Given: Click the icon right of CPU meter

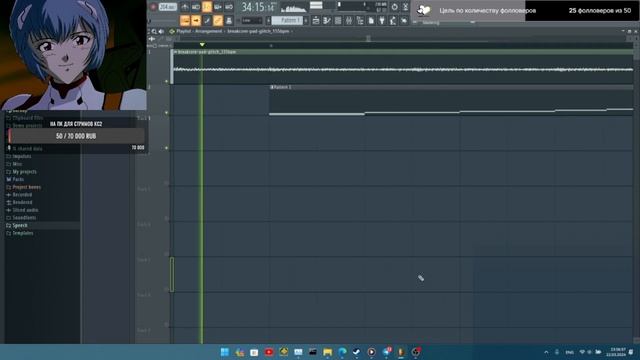Looking at the screenshot, I should (x=405, y=7).
